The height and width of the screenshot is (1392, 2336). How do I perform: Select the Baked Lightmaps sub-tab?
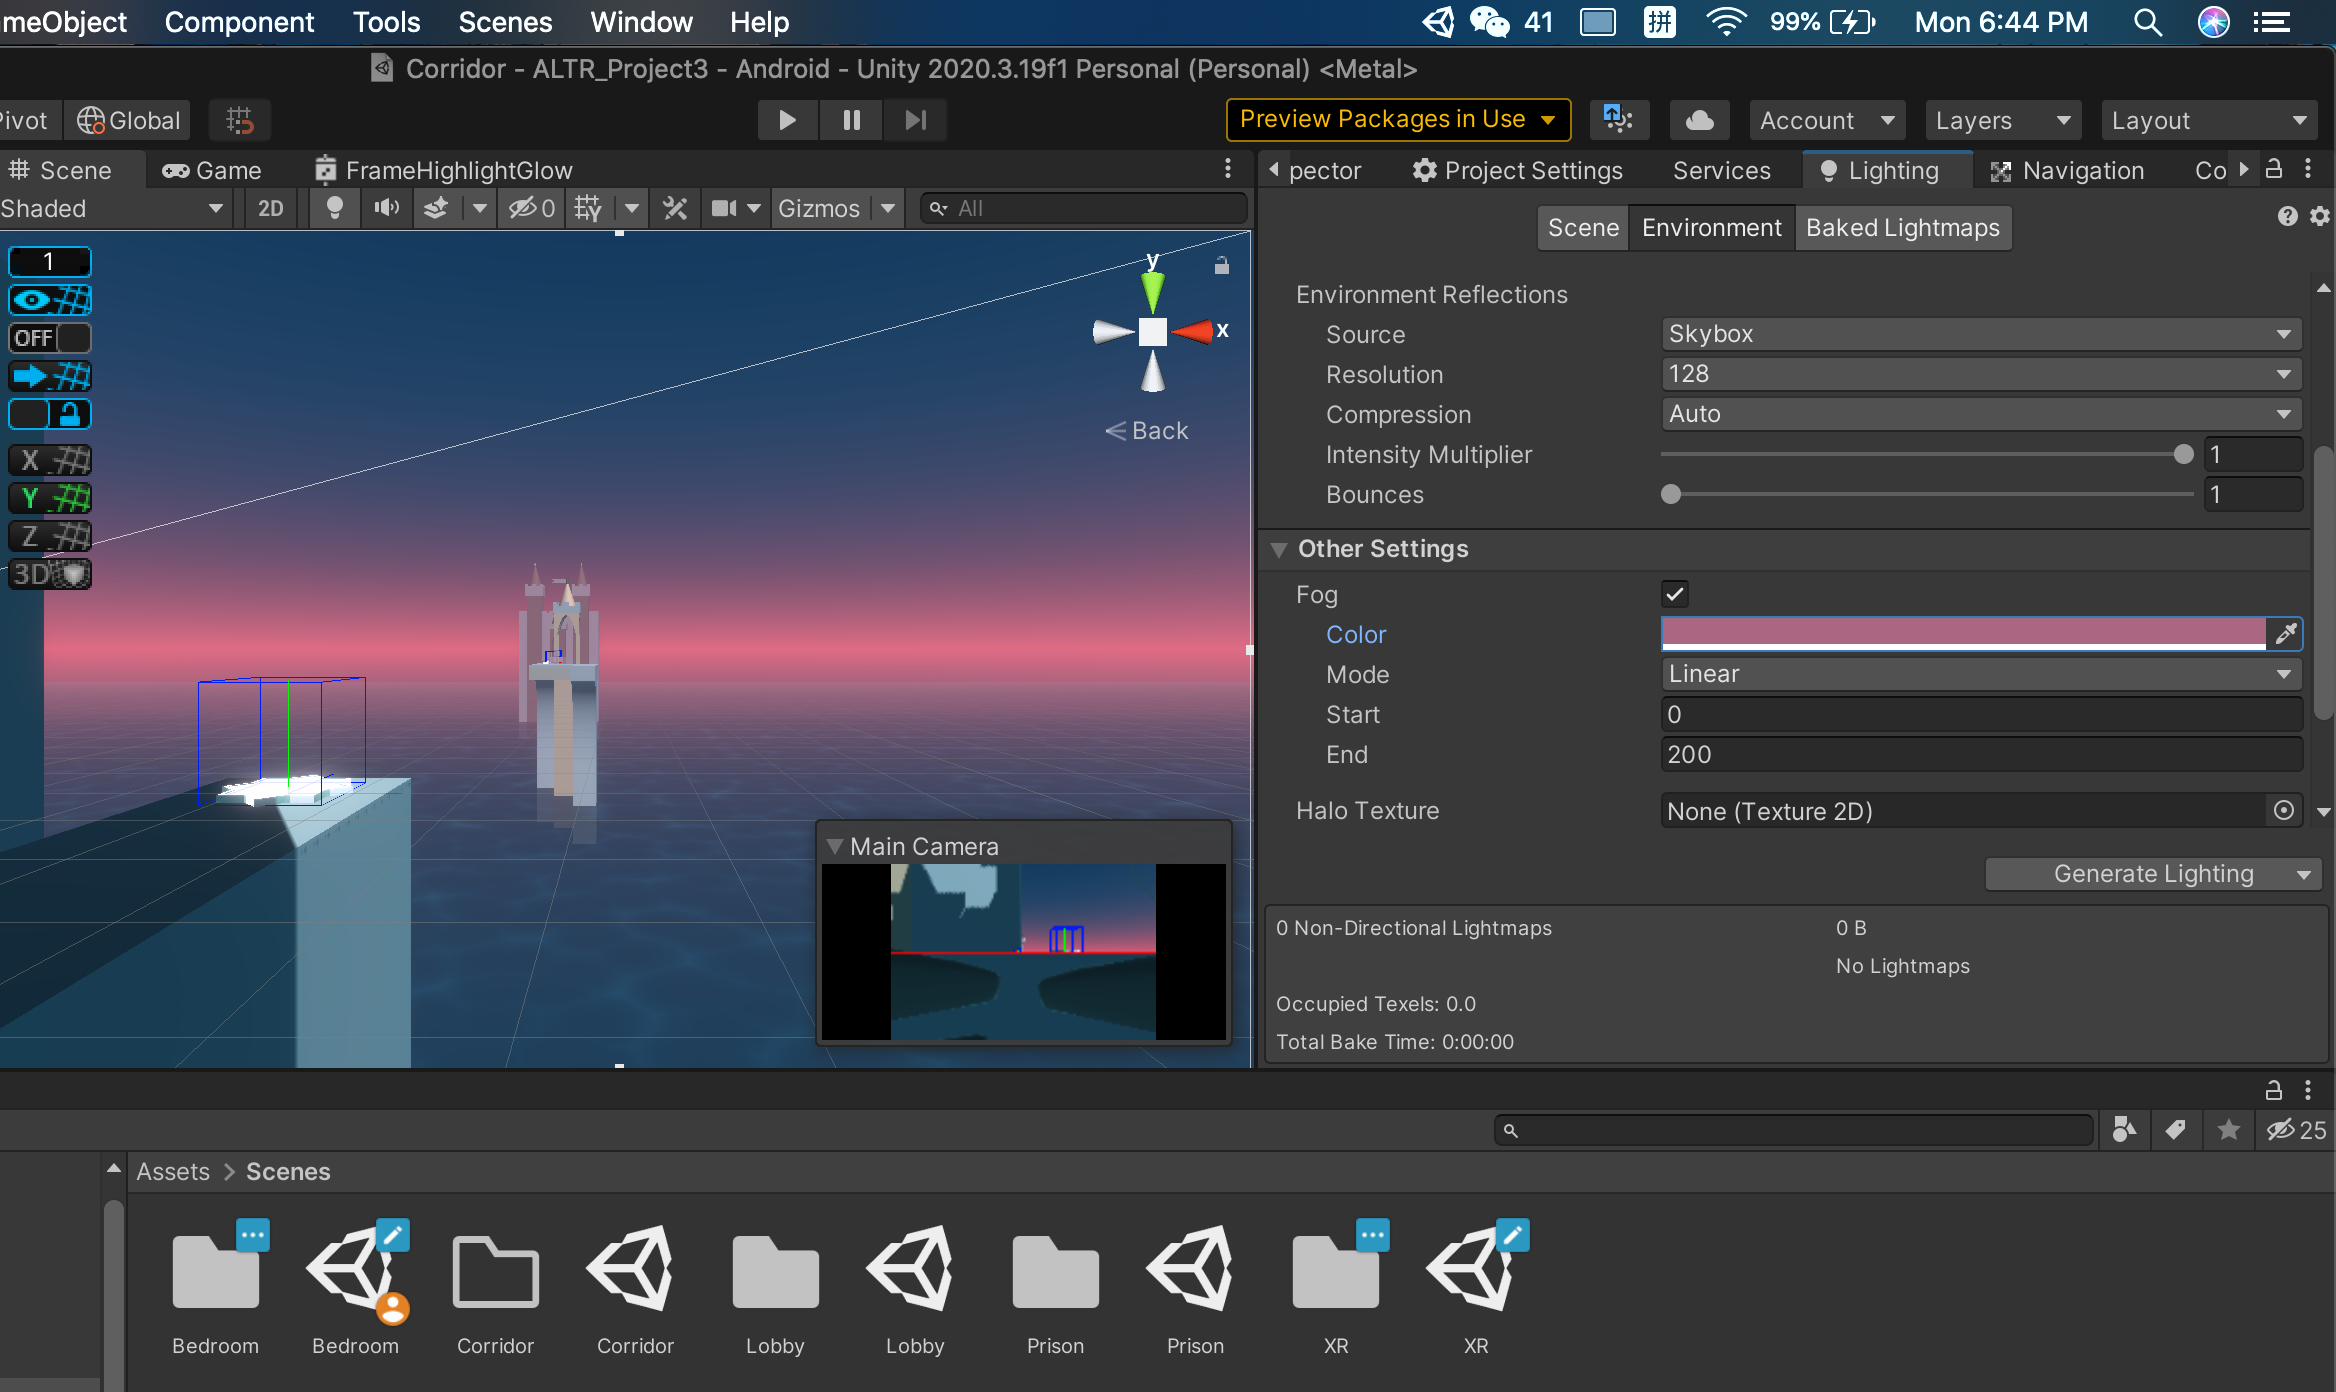[1903, 228]
